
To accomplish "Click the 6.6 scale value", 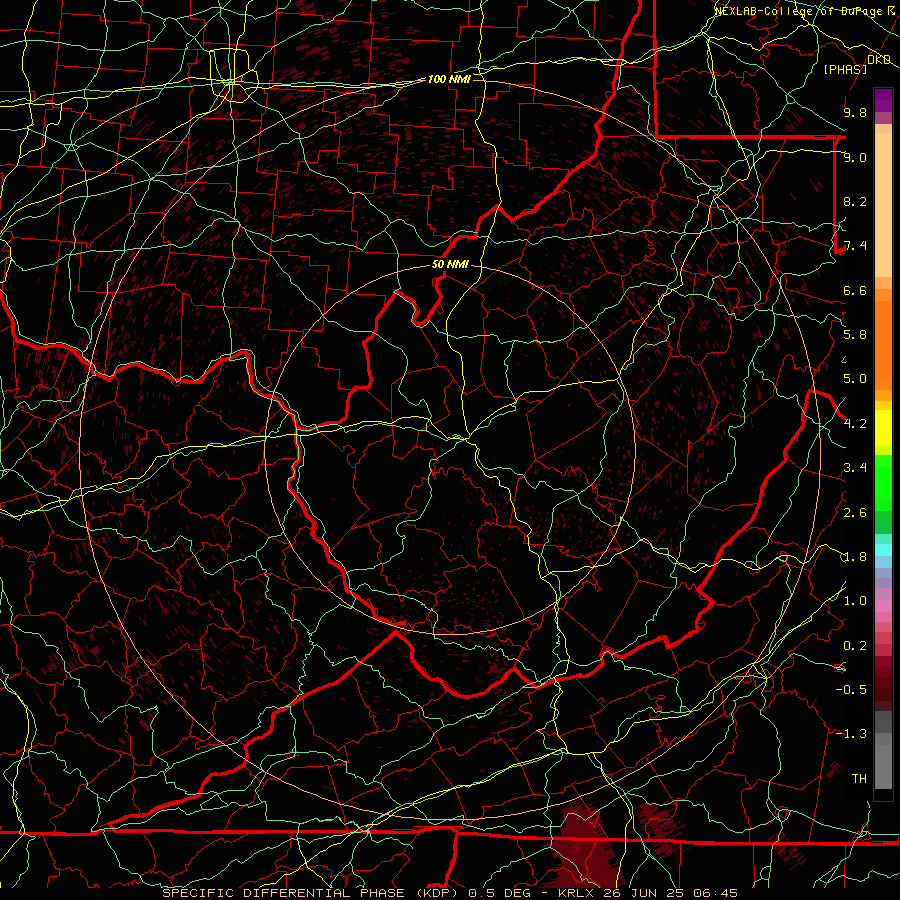I will 855,290.
